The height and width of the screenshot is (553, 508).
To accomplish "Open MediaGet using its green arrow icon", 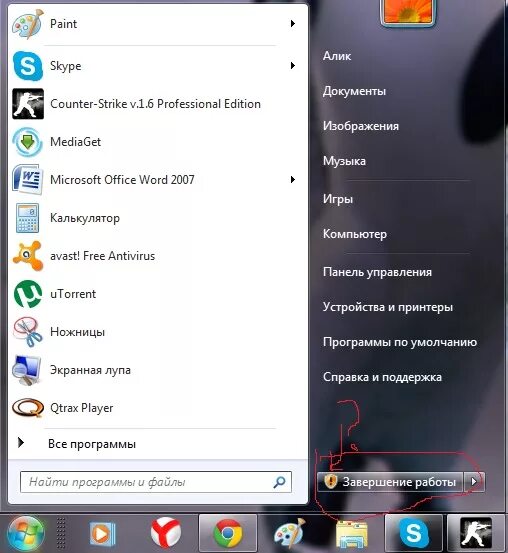I will (28, 142).
